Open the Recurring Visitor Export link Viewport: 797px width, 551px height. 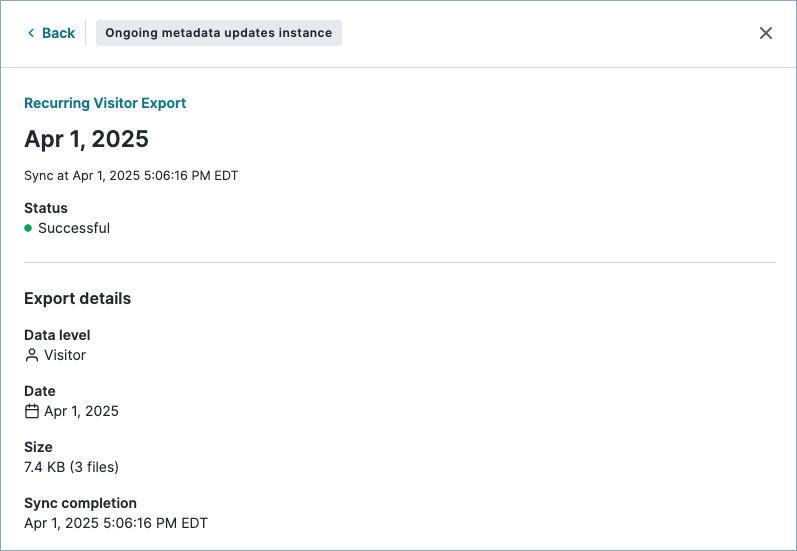(105, 103)
